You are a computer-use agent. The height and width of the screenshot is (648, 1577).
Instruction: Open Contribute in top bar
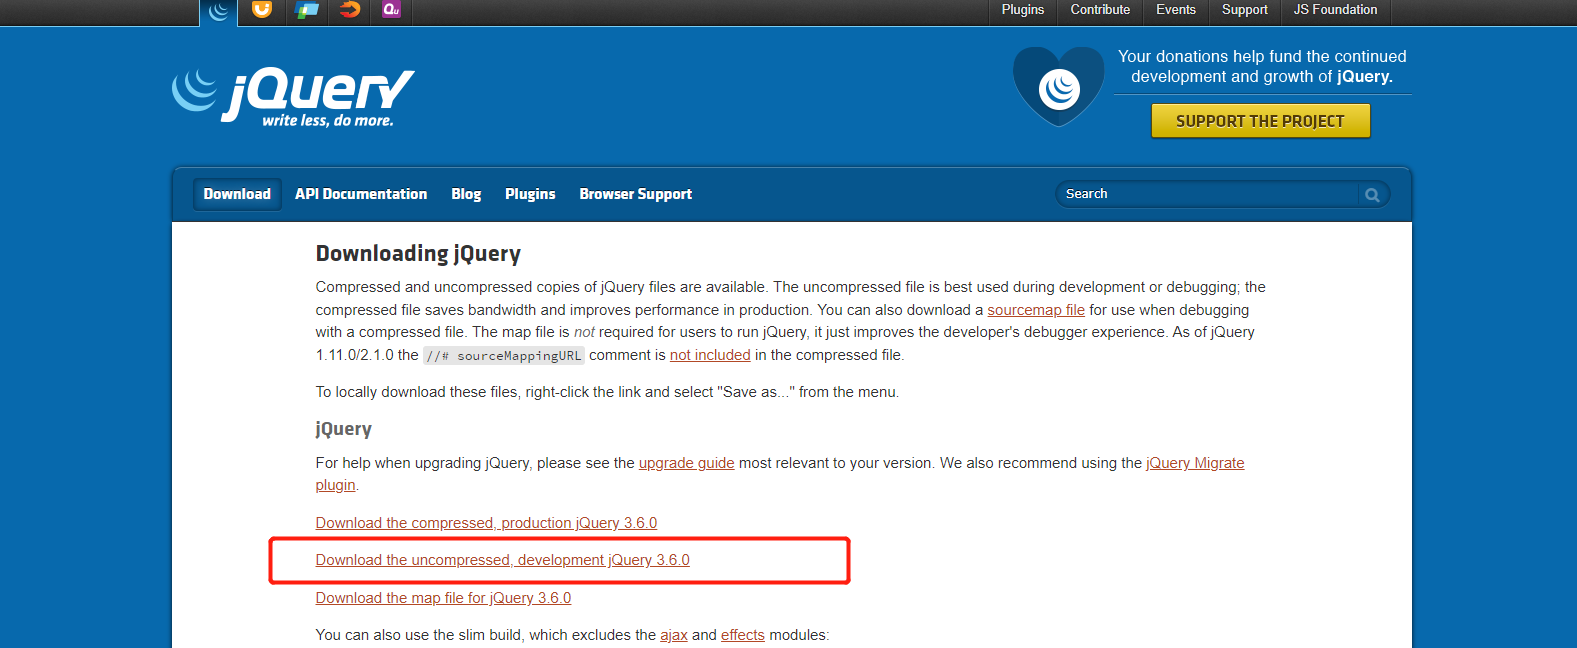(x=1100, y=10)
